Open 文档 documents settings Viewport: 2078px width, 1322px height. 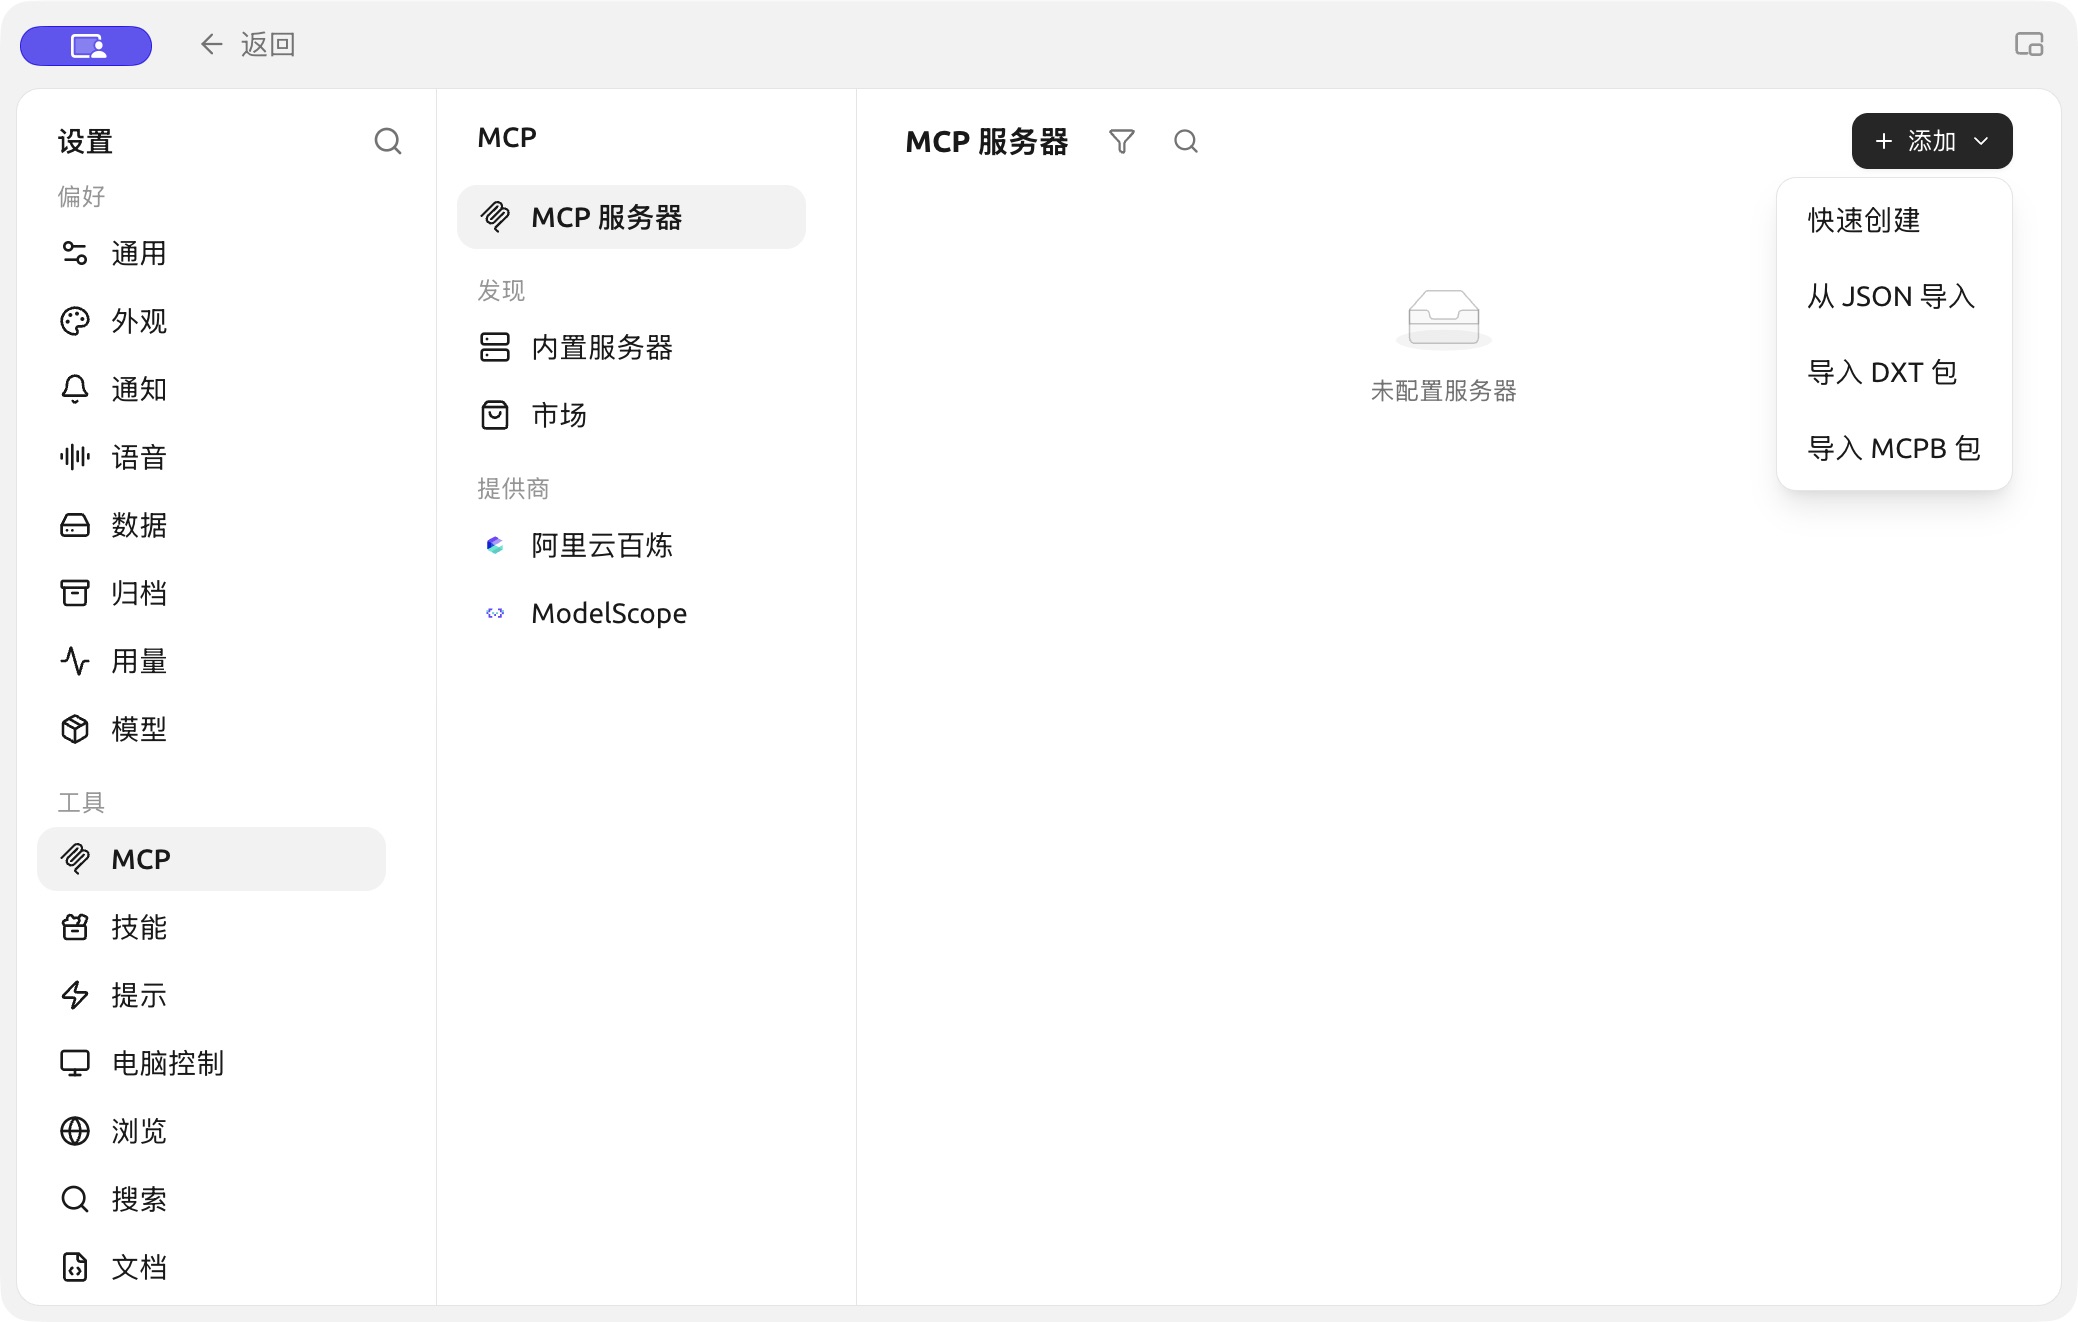211,1267
